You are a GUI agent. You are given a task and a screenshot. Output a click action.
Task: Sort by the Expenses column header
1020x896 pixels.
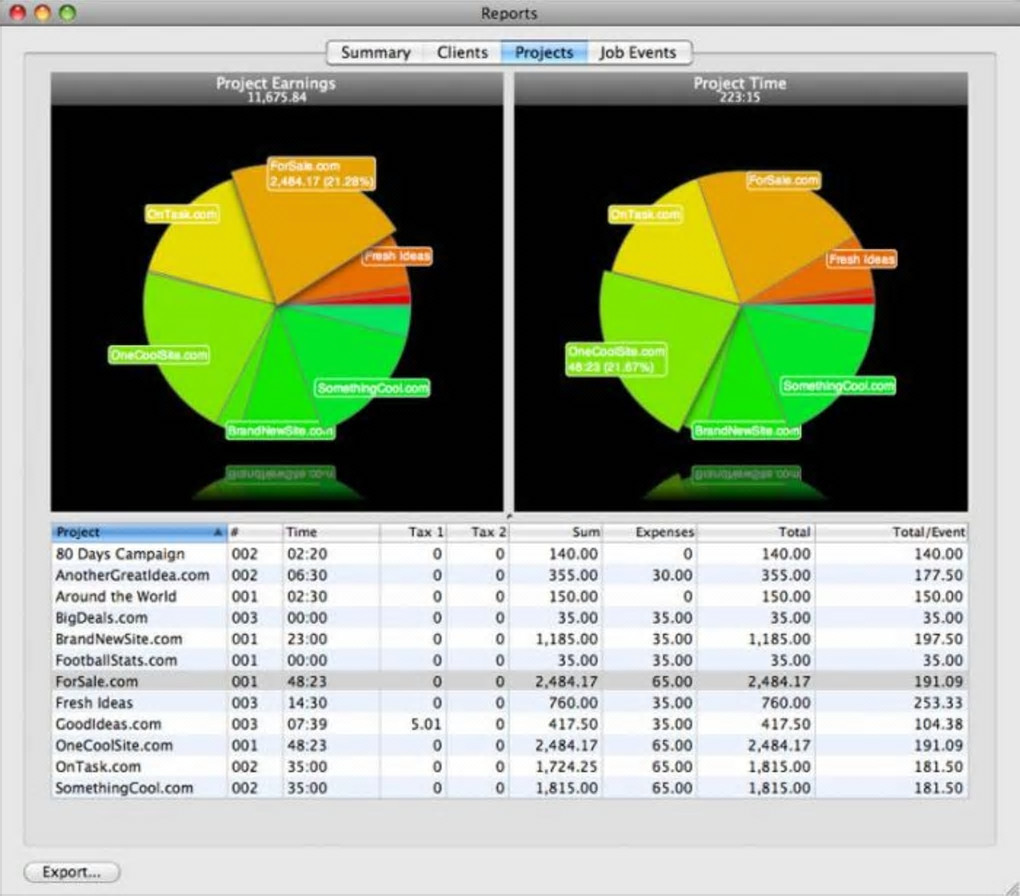point(649,532)
